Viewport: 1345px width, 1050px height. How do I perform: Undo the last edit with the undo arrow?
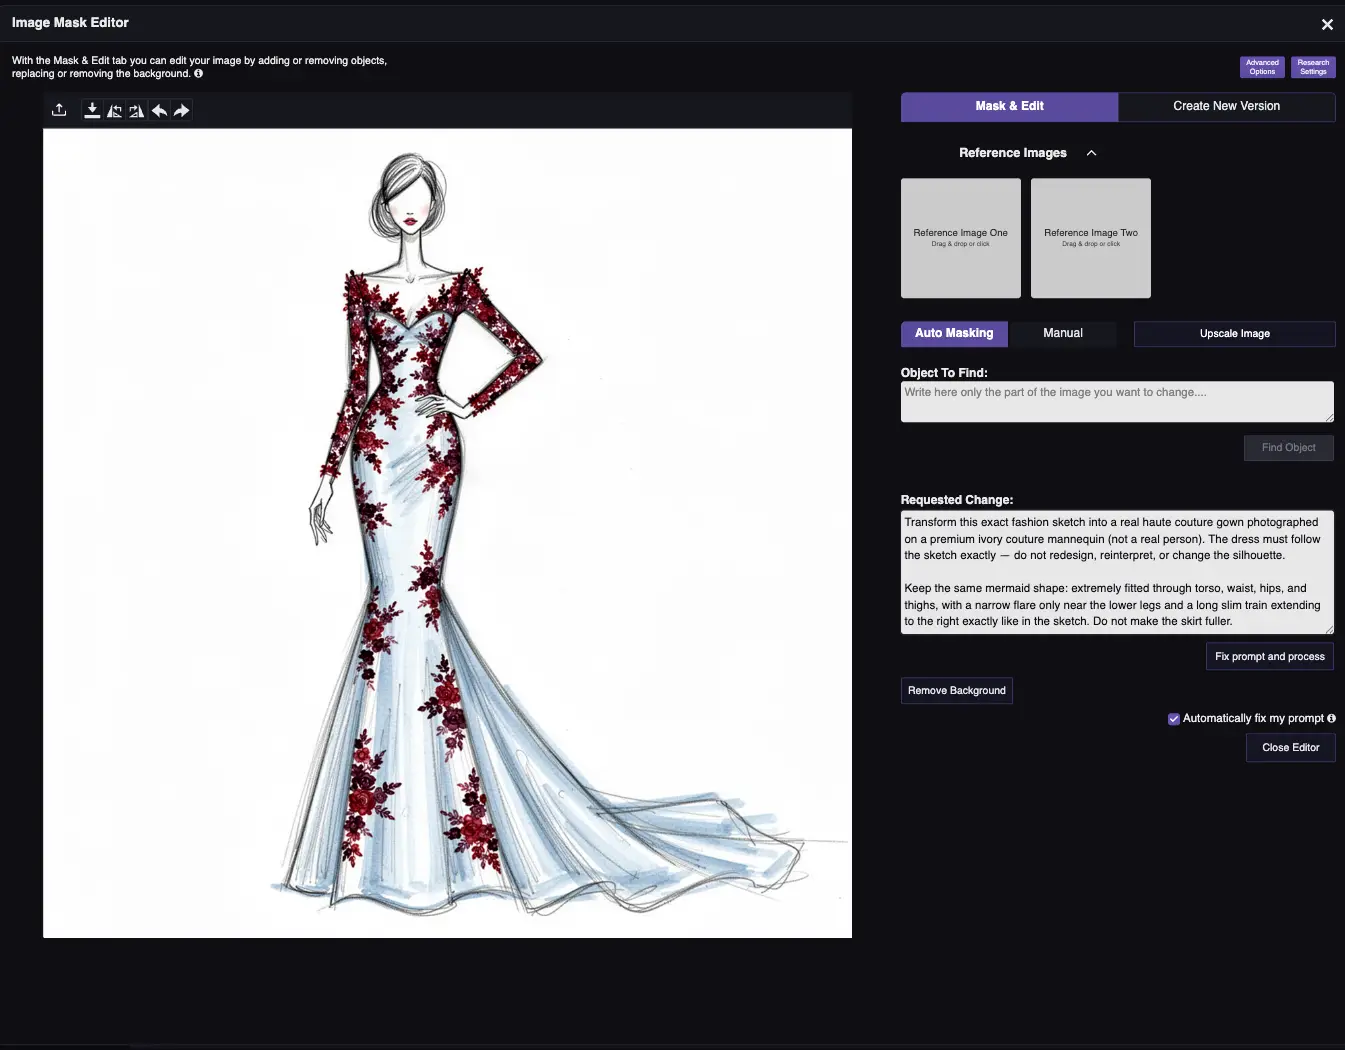tap(159, 110)
